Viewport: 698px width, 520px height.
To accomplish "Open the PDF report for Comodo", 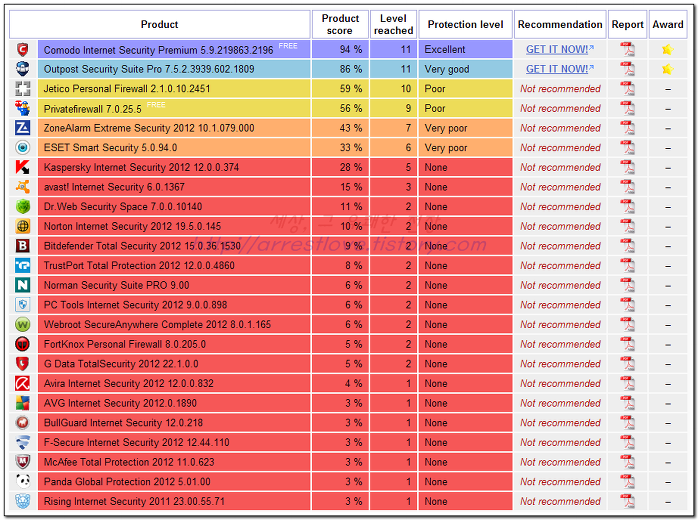I will pos(628,49).
